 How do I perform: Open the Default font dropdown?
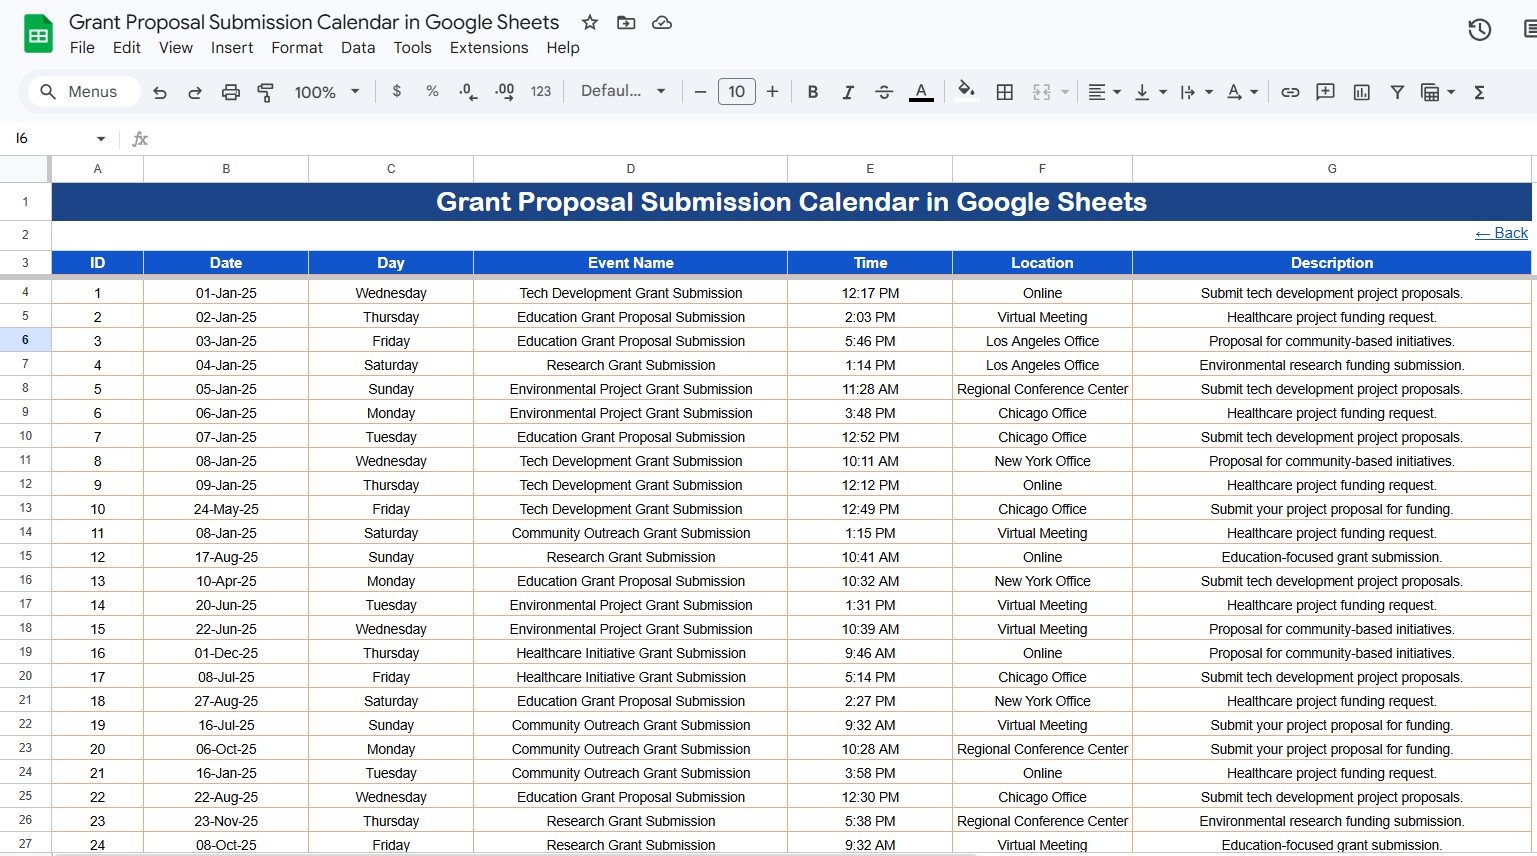[x=623, y=91]
